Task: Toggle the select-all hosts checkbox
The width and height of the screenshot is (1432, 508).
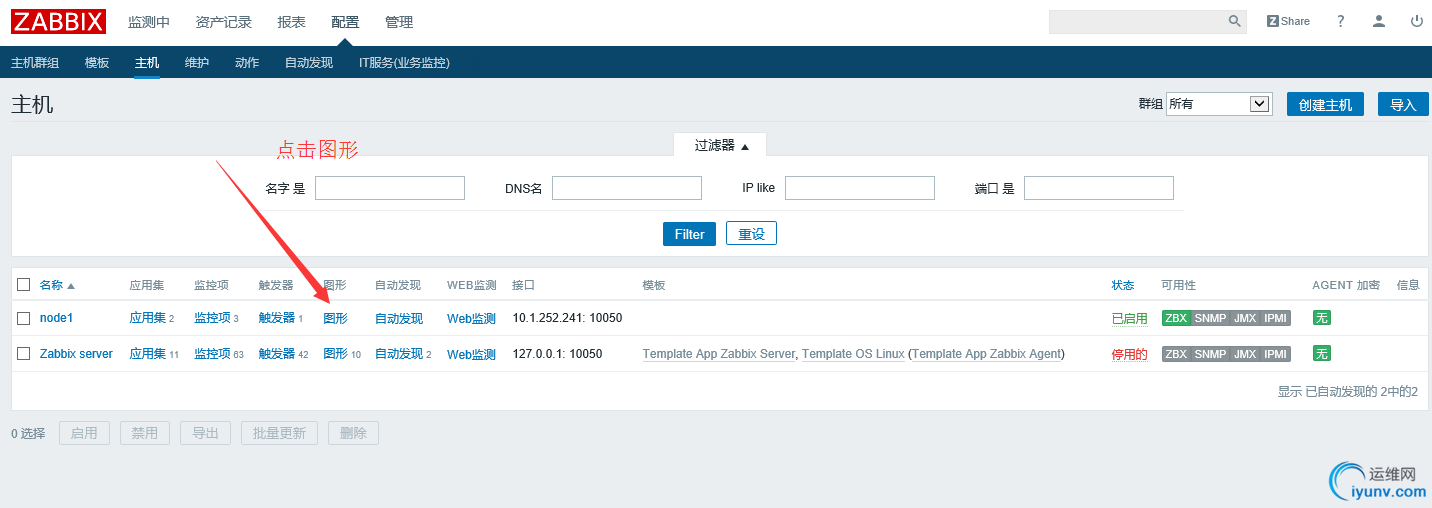Action: click(23, 285)
